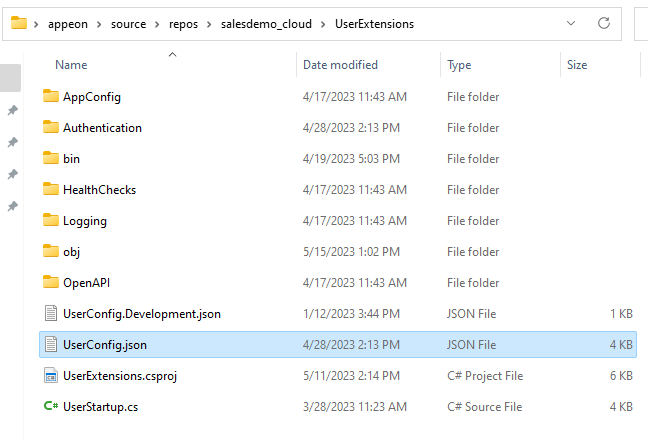This screenshot has height=440, width=648.
Task: Click the UserExtensions.csproj file icon
Action: pos(51,376)
